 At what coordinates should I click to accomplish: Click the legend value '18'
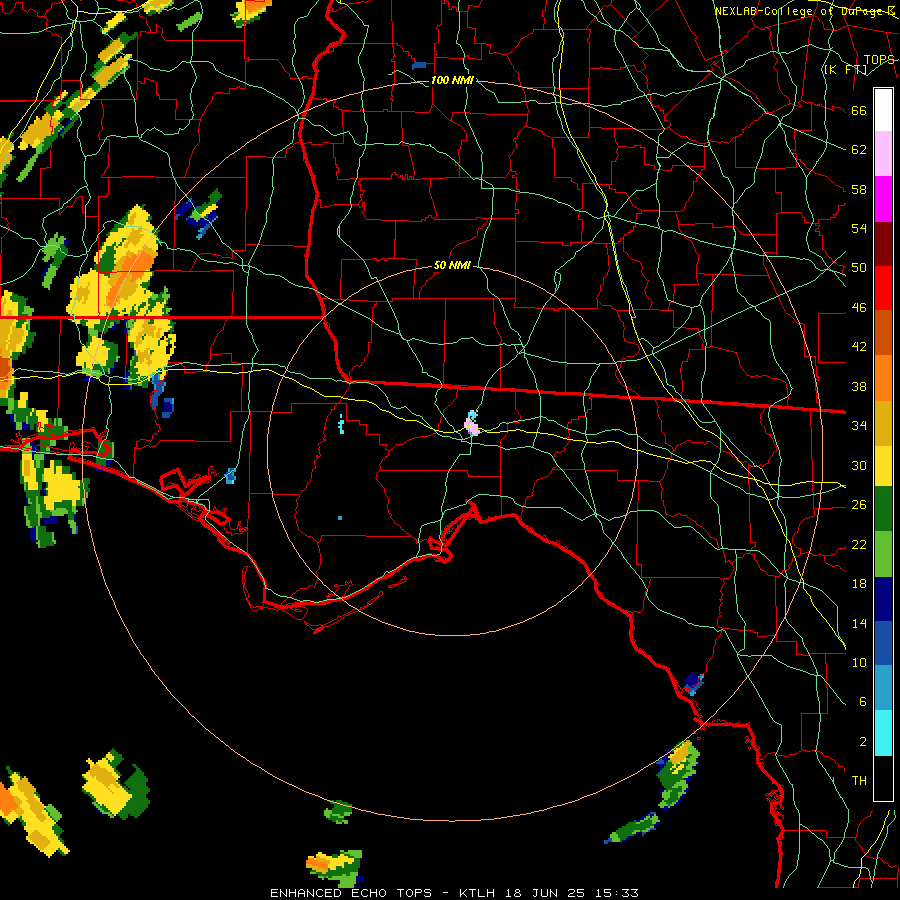coord(859,584)
